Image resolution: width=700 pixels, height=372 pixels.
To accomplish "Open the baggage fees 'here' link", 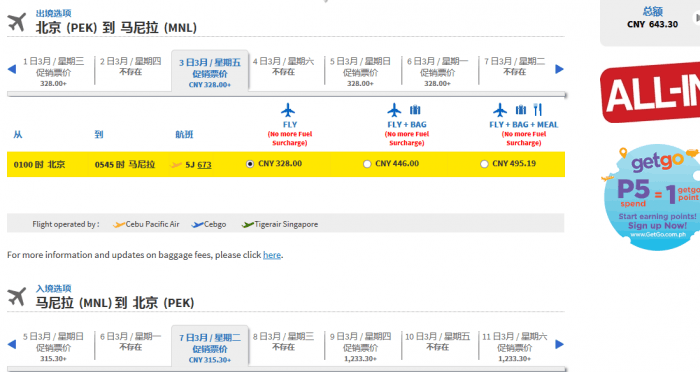I will pyautogui.click(x=272, y=255).
